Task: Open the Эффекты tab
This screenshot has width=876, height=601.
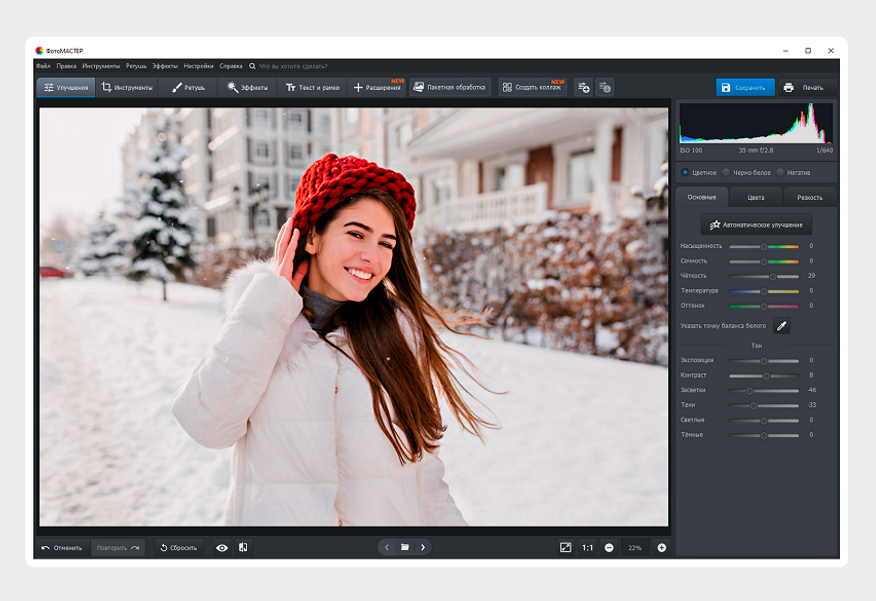Action: click(x=247, y=88)
